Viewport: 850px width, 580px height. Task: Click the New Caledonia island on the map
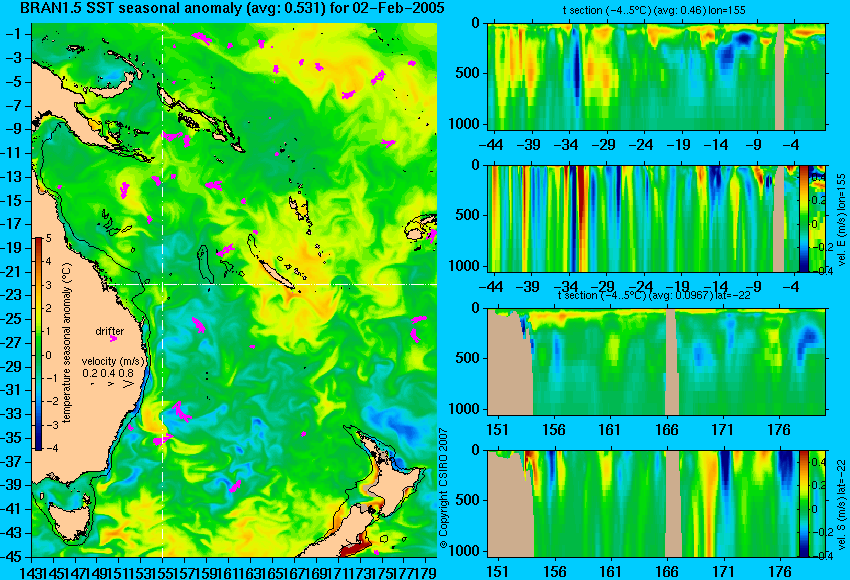pos(276,274)
